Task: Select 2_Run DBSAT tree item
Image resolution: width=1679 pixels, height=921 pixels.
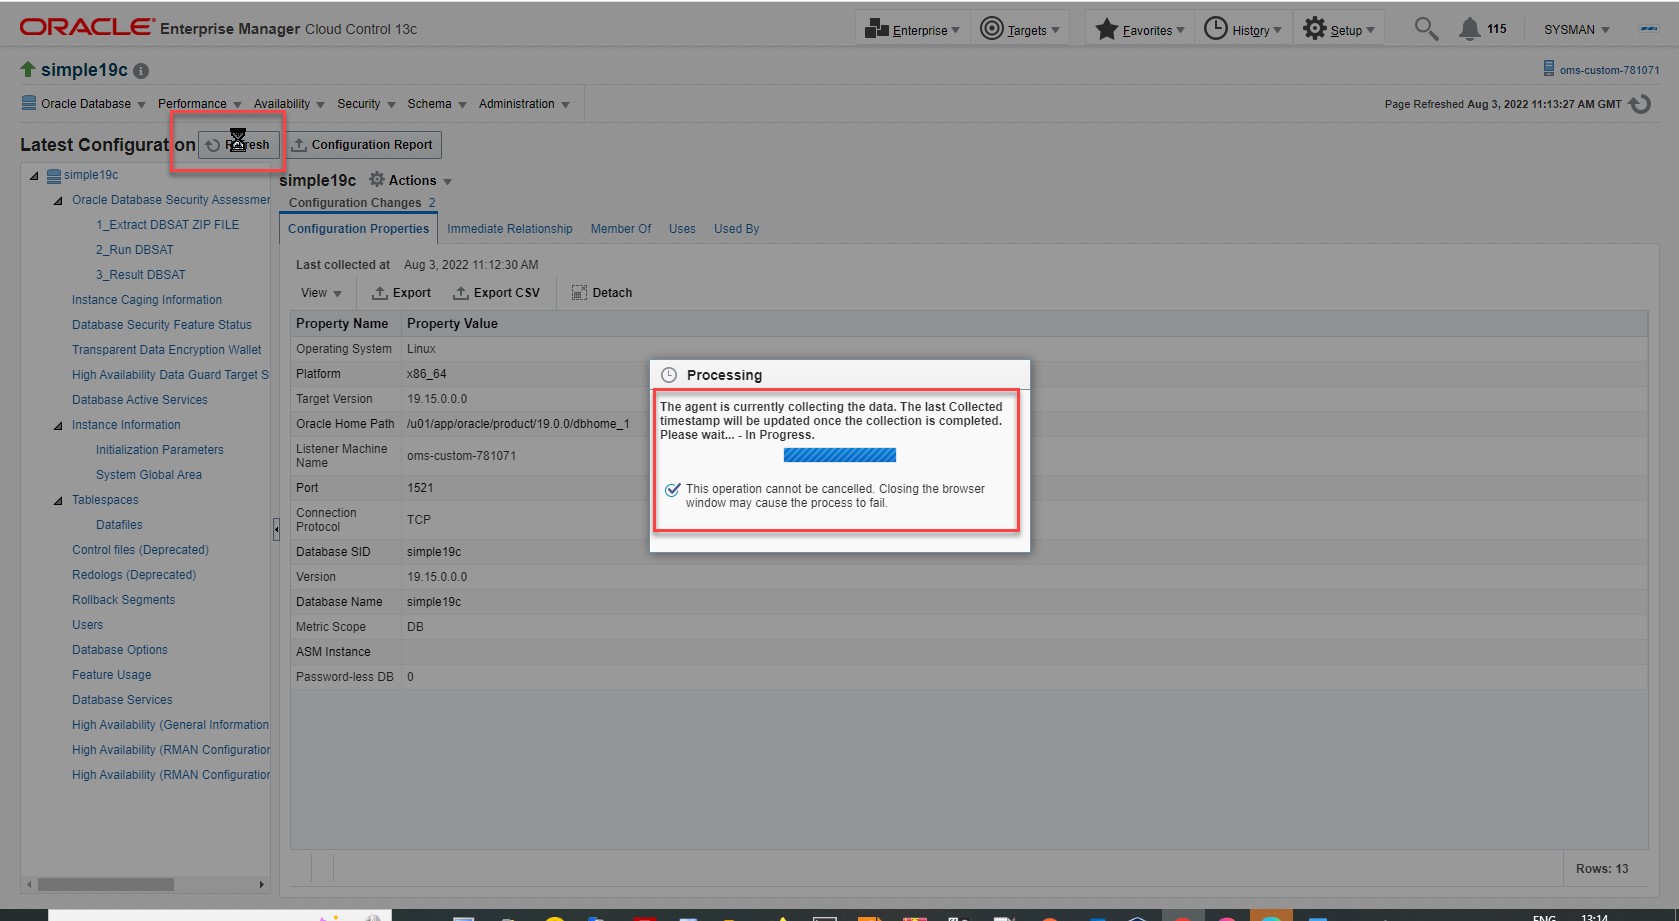Action: point(134,250)
